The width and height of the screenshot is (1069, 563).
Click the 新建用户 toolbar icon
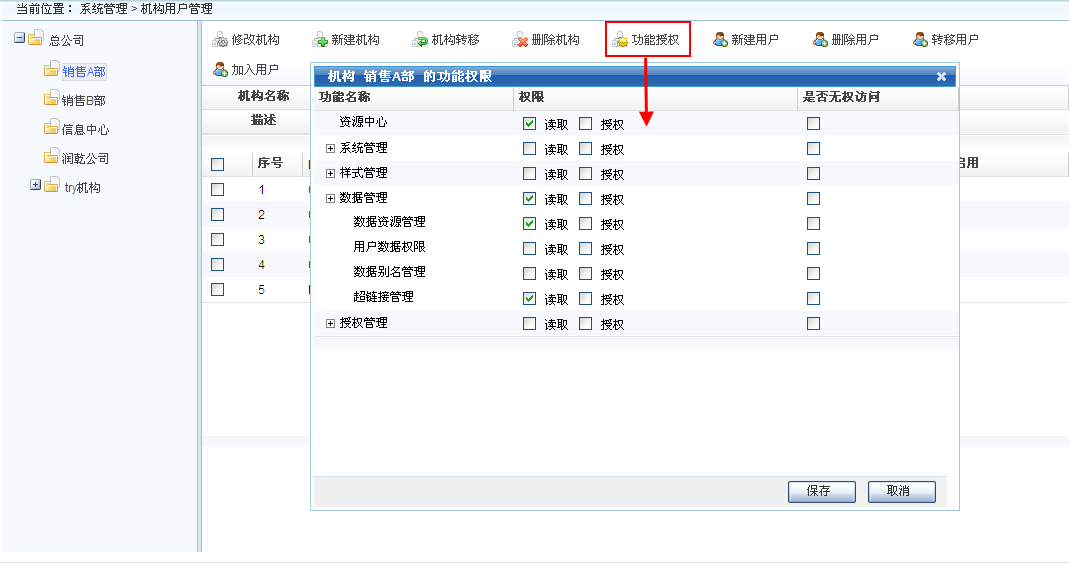point(720,40)
